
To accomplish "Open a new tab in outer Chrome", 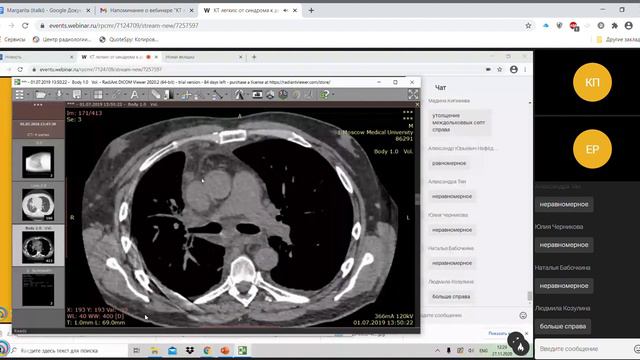I will [x=311, y=10].
